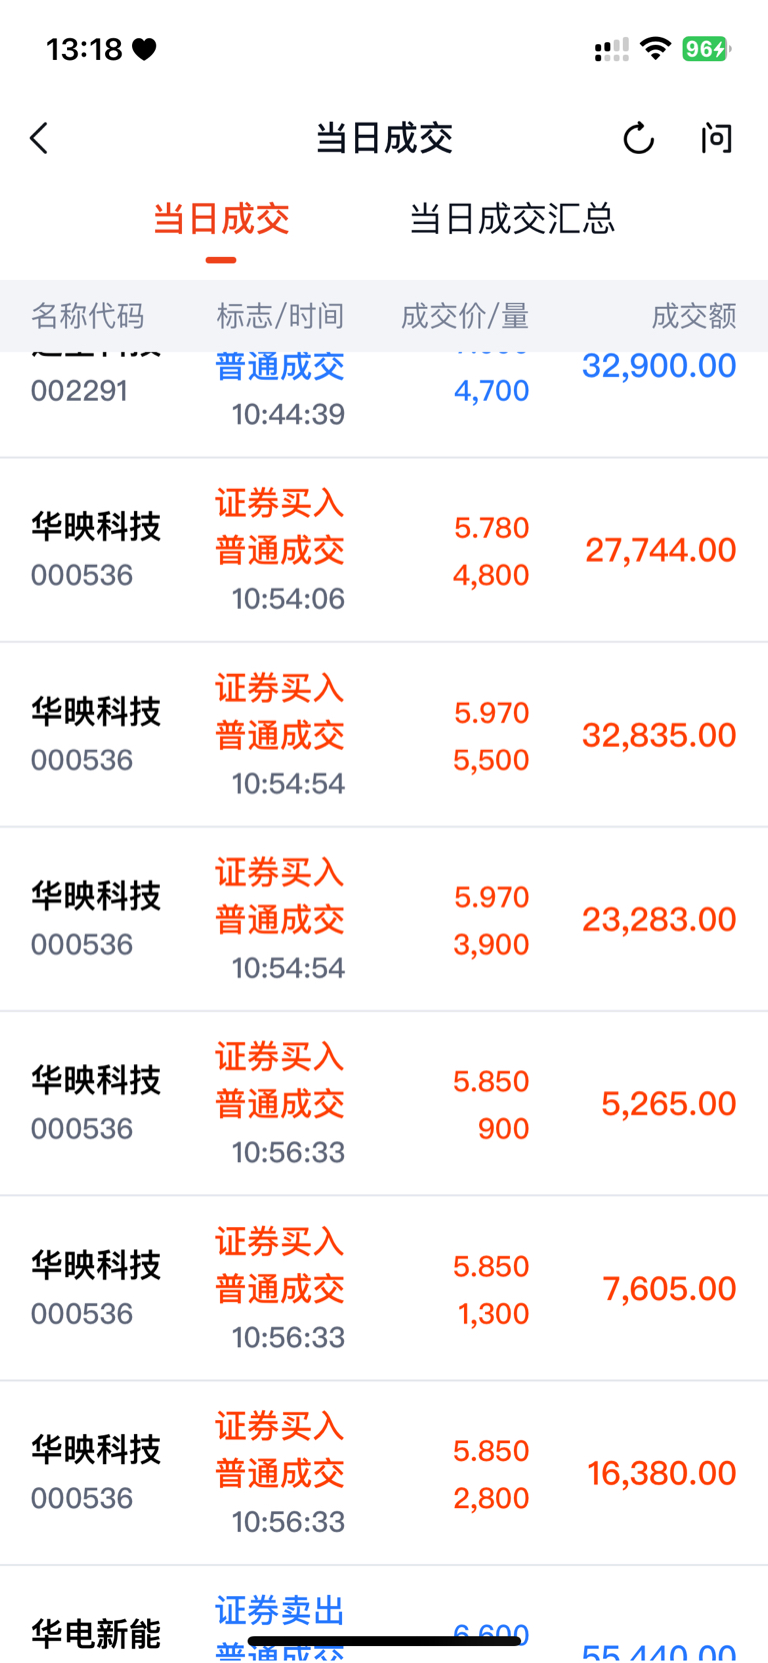Select the 当日成交 tab
Viewport: 768px width, 1663px height.
(221, 218)
